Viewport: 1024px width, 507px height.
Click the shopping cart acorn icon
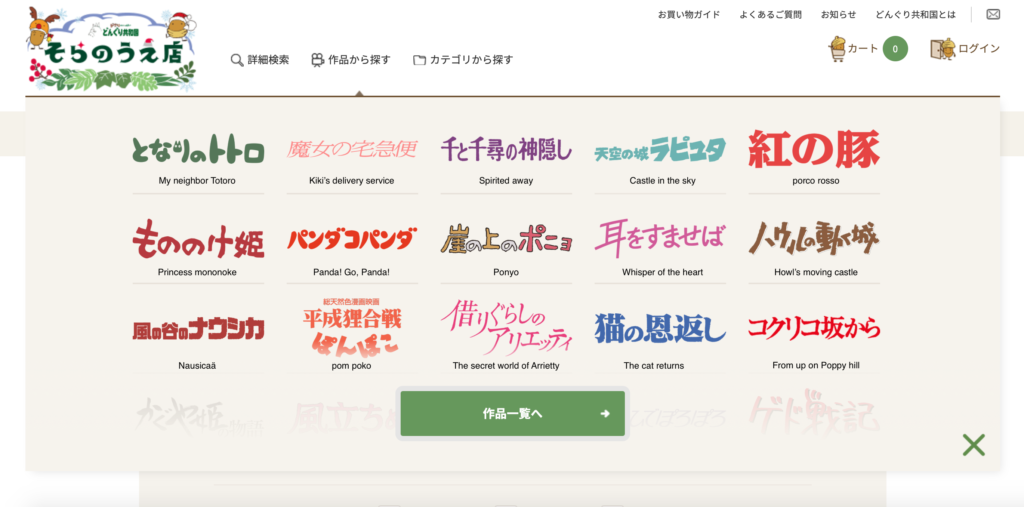pyautogui.click(x=837, y=49)
